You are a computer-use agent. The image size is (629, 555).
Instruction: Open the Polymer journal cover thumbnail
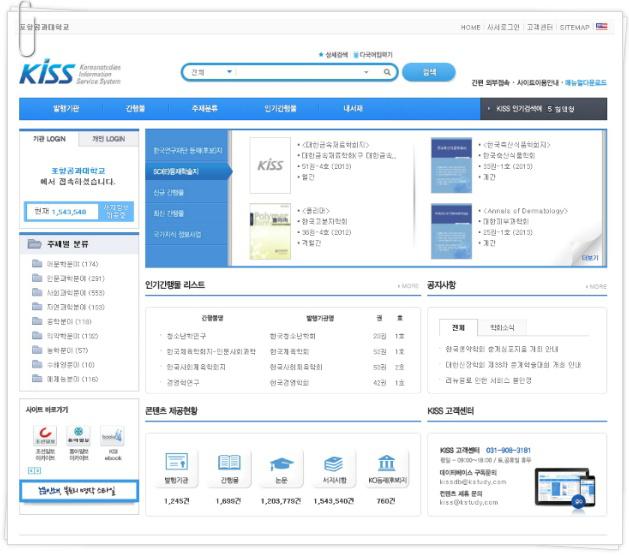(270, 231)
